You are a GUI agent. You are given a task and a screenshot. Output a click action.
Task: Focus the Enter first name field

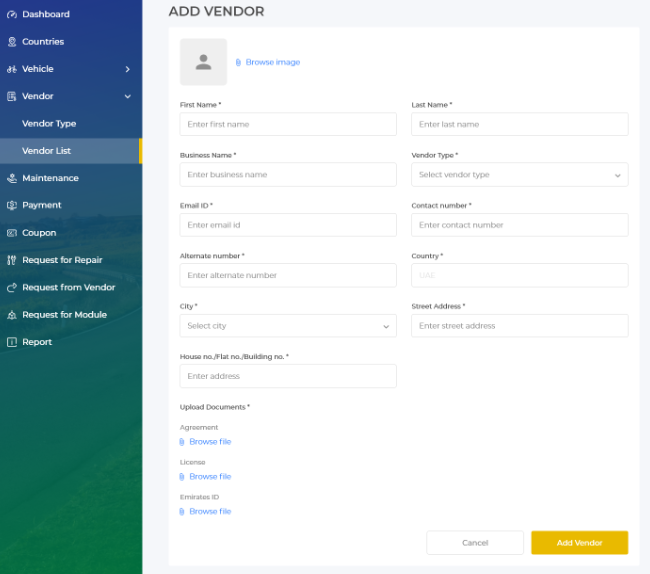tap(288, 124)
